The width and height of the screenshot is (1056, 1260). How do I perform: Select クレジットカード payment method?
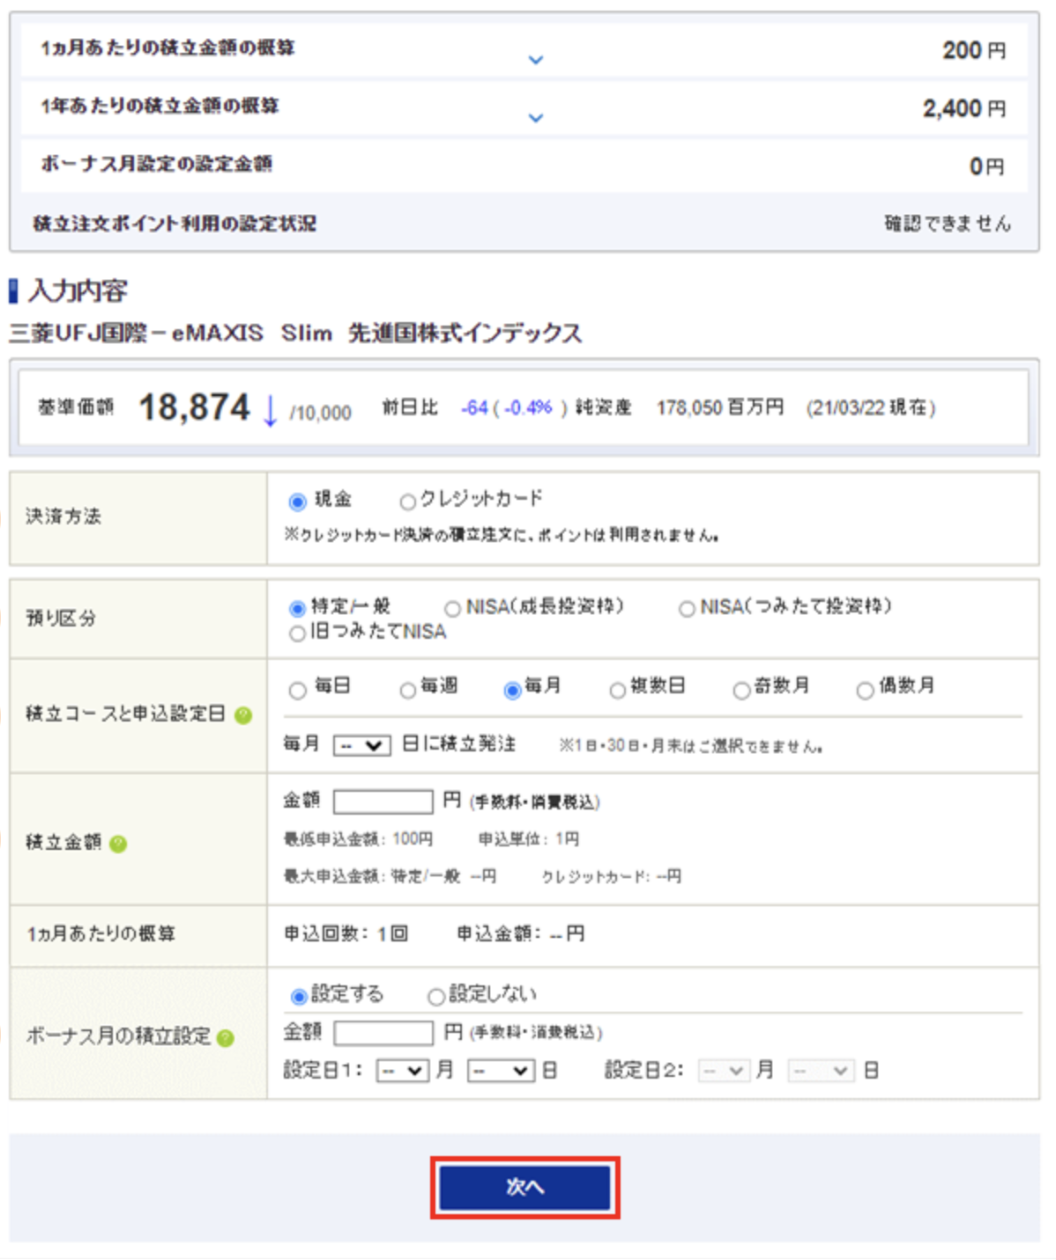407,501
